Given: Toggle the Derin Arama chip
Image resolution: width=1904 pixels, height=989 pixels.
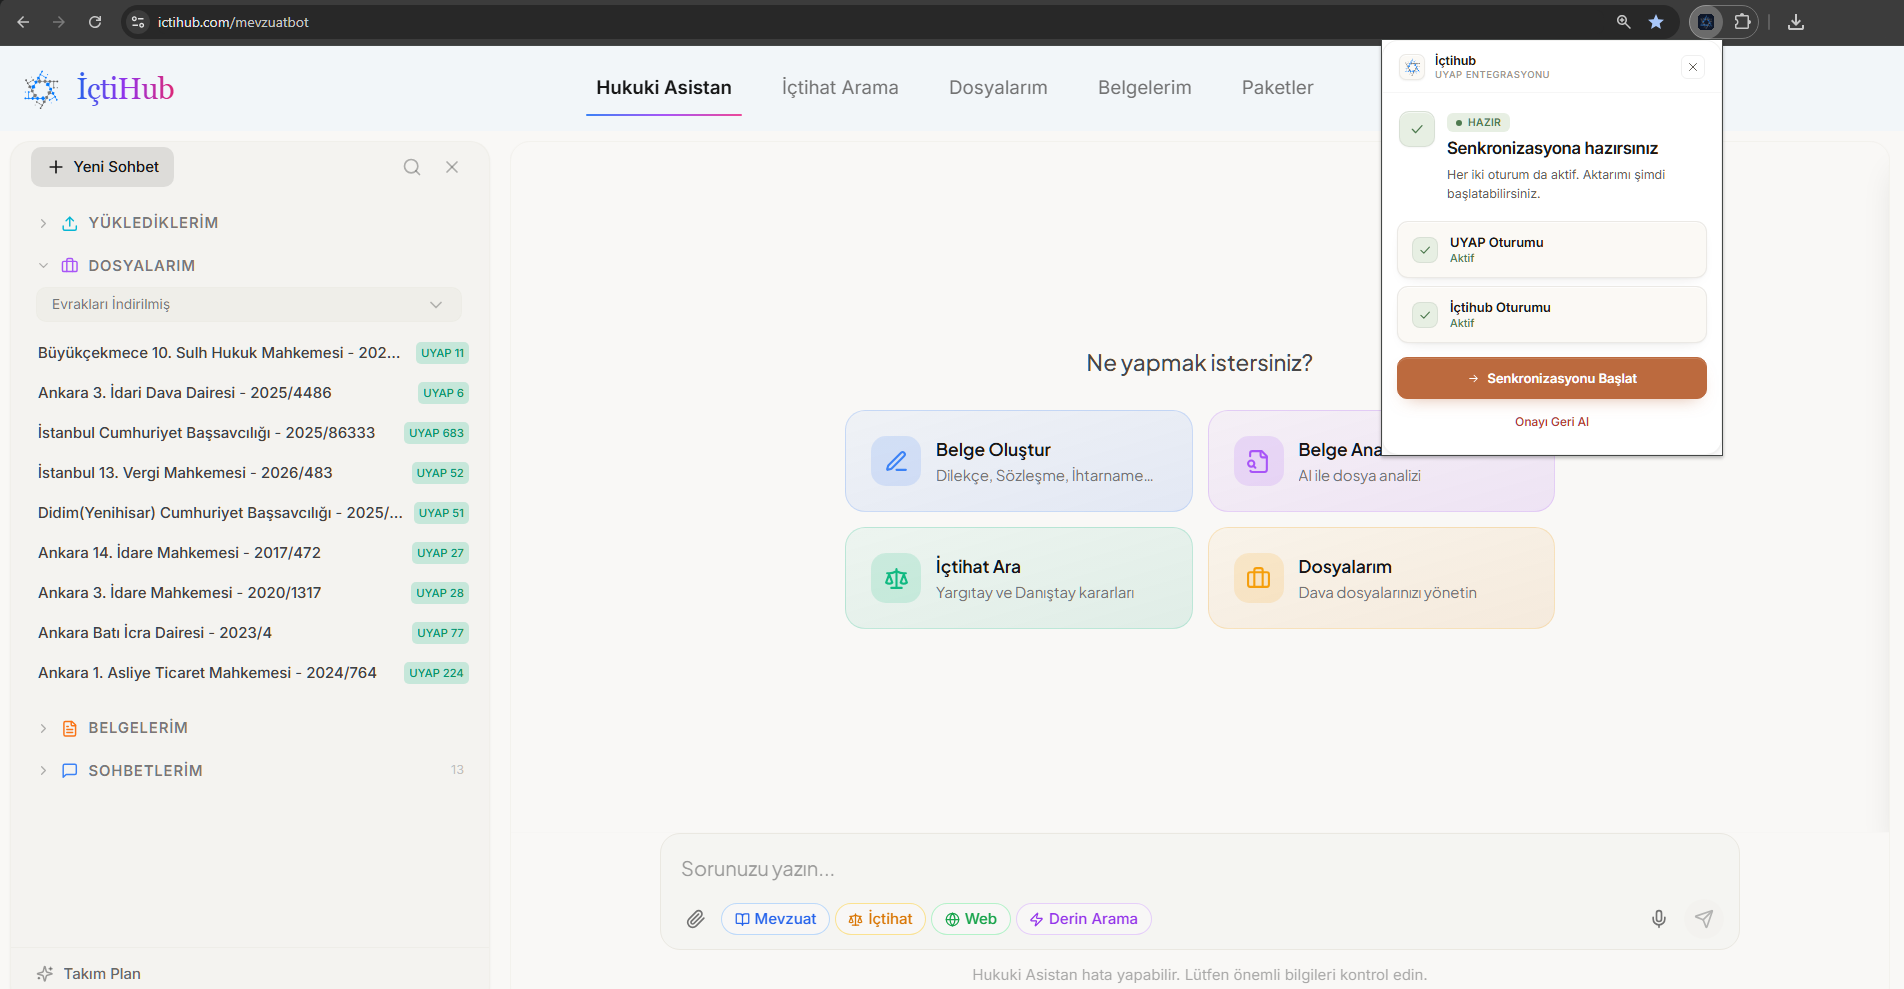Looking at the screenshot, I should point(1084,919).
